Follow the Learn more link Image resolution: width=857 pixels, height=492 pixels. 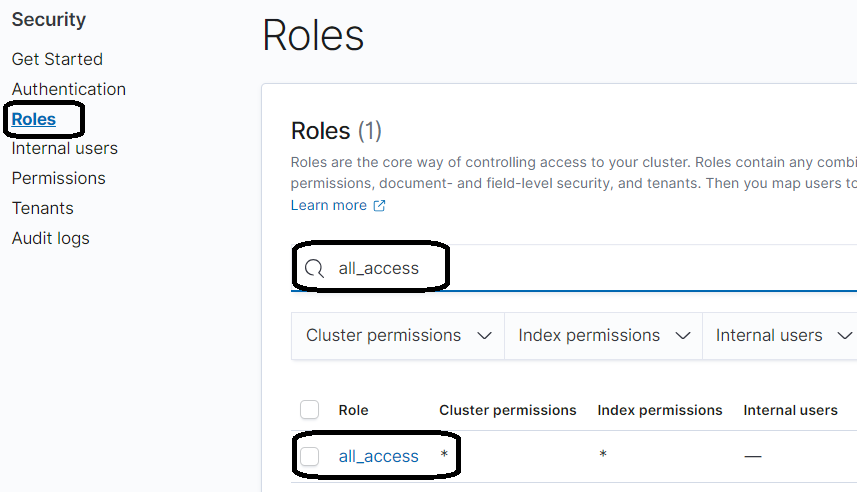(x=328, y=206)
